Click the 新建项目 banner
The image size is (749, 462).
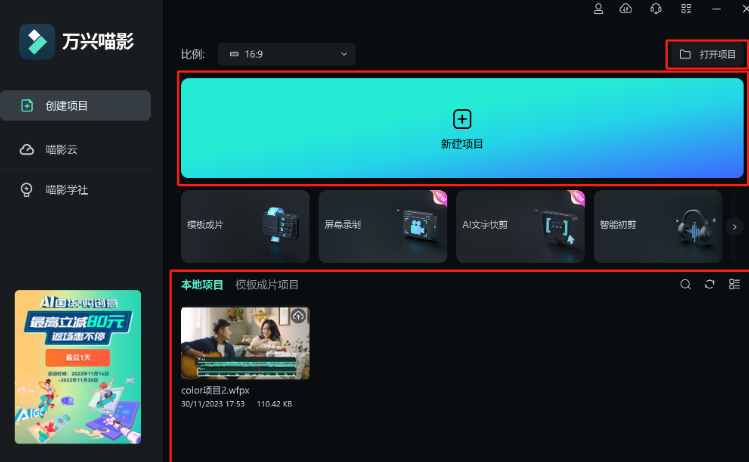click(x=462, y=128)
